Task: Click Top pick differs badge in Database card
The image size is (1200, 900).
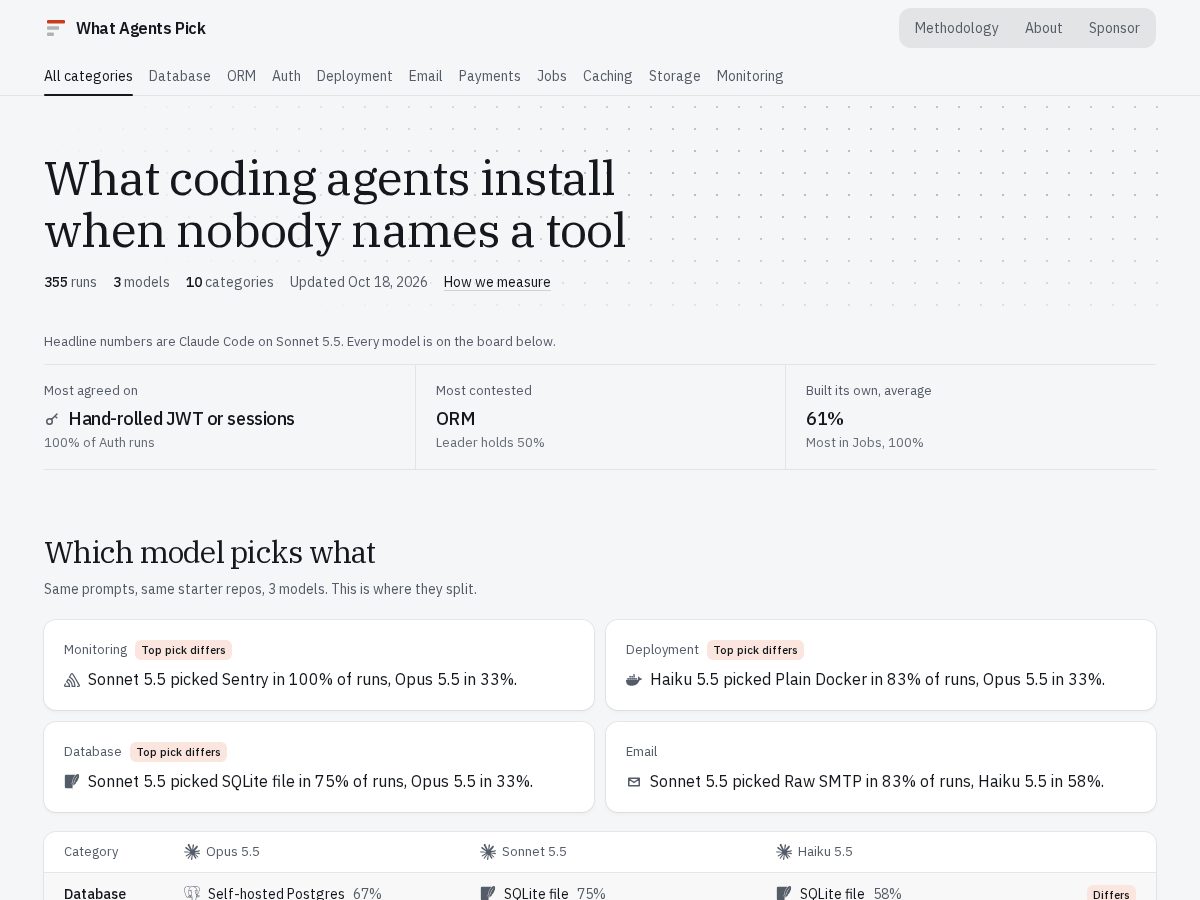Action: (x=178, y=752)
